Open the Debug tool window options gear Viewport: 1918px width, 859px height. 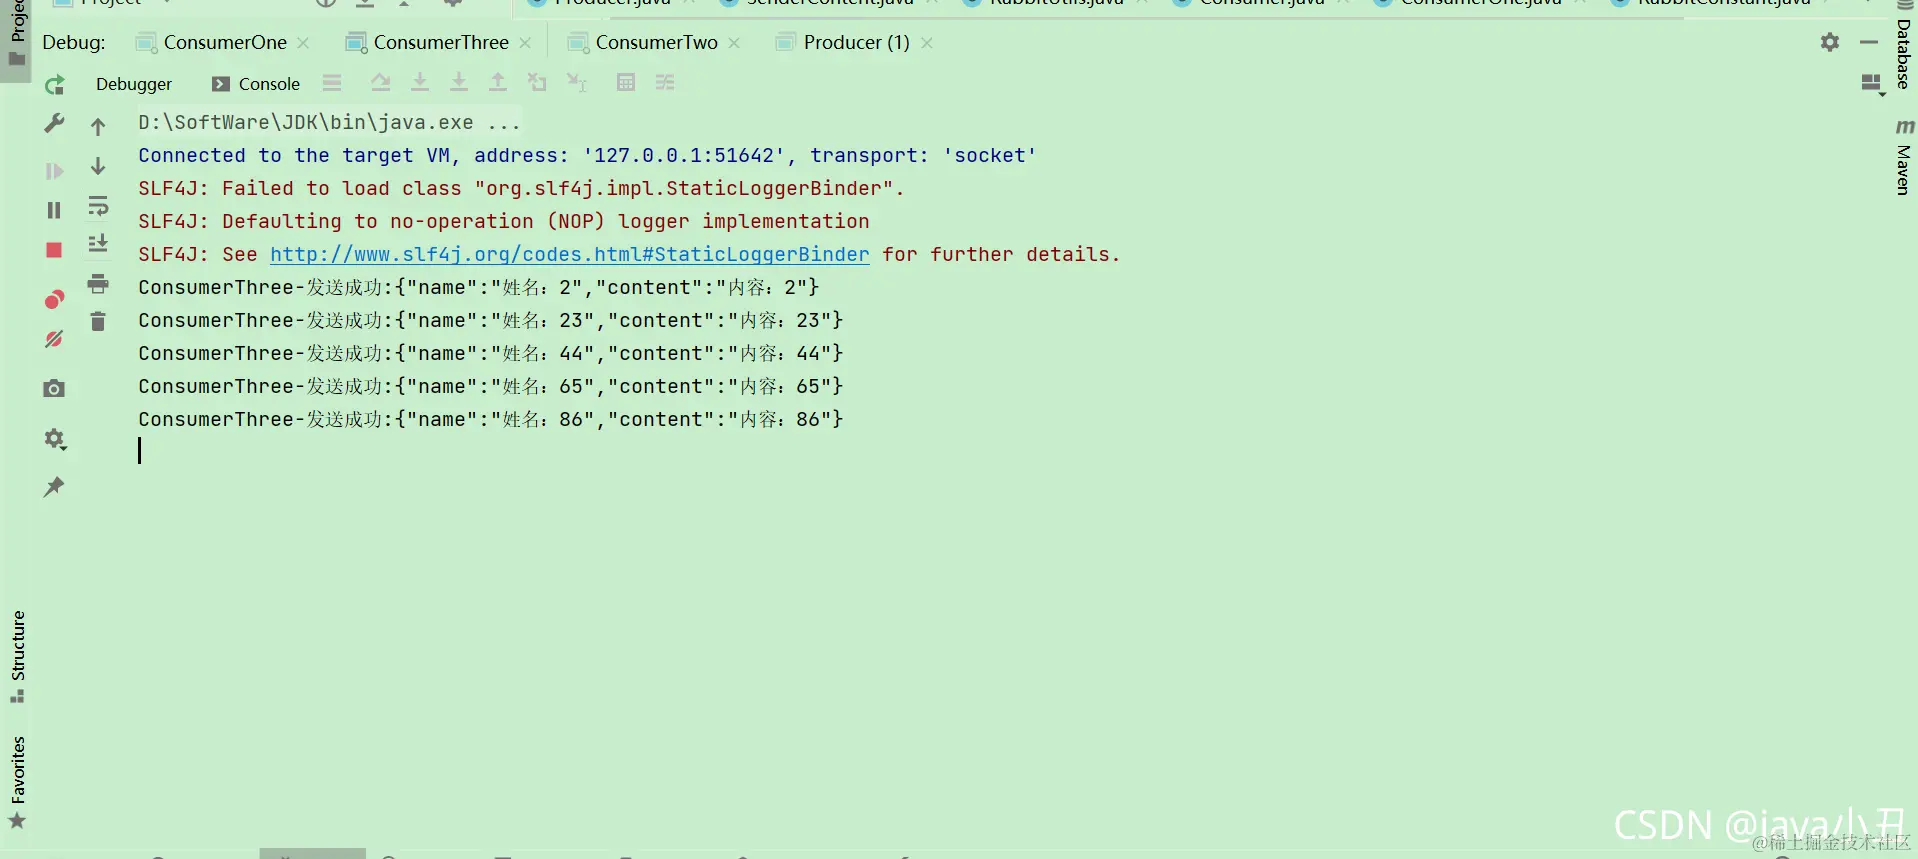click(1830, 42)
